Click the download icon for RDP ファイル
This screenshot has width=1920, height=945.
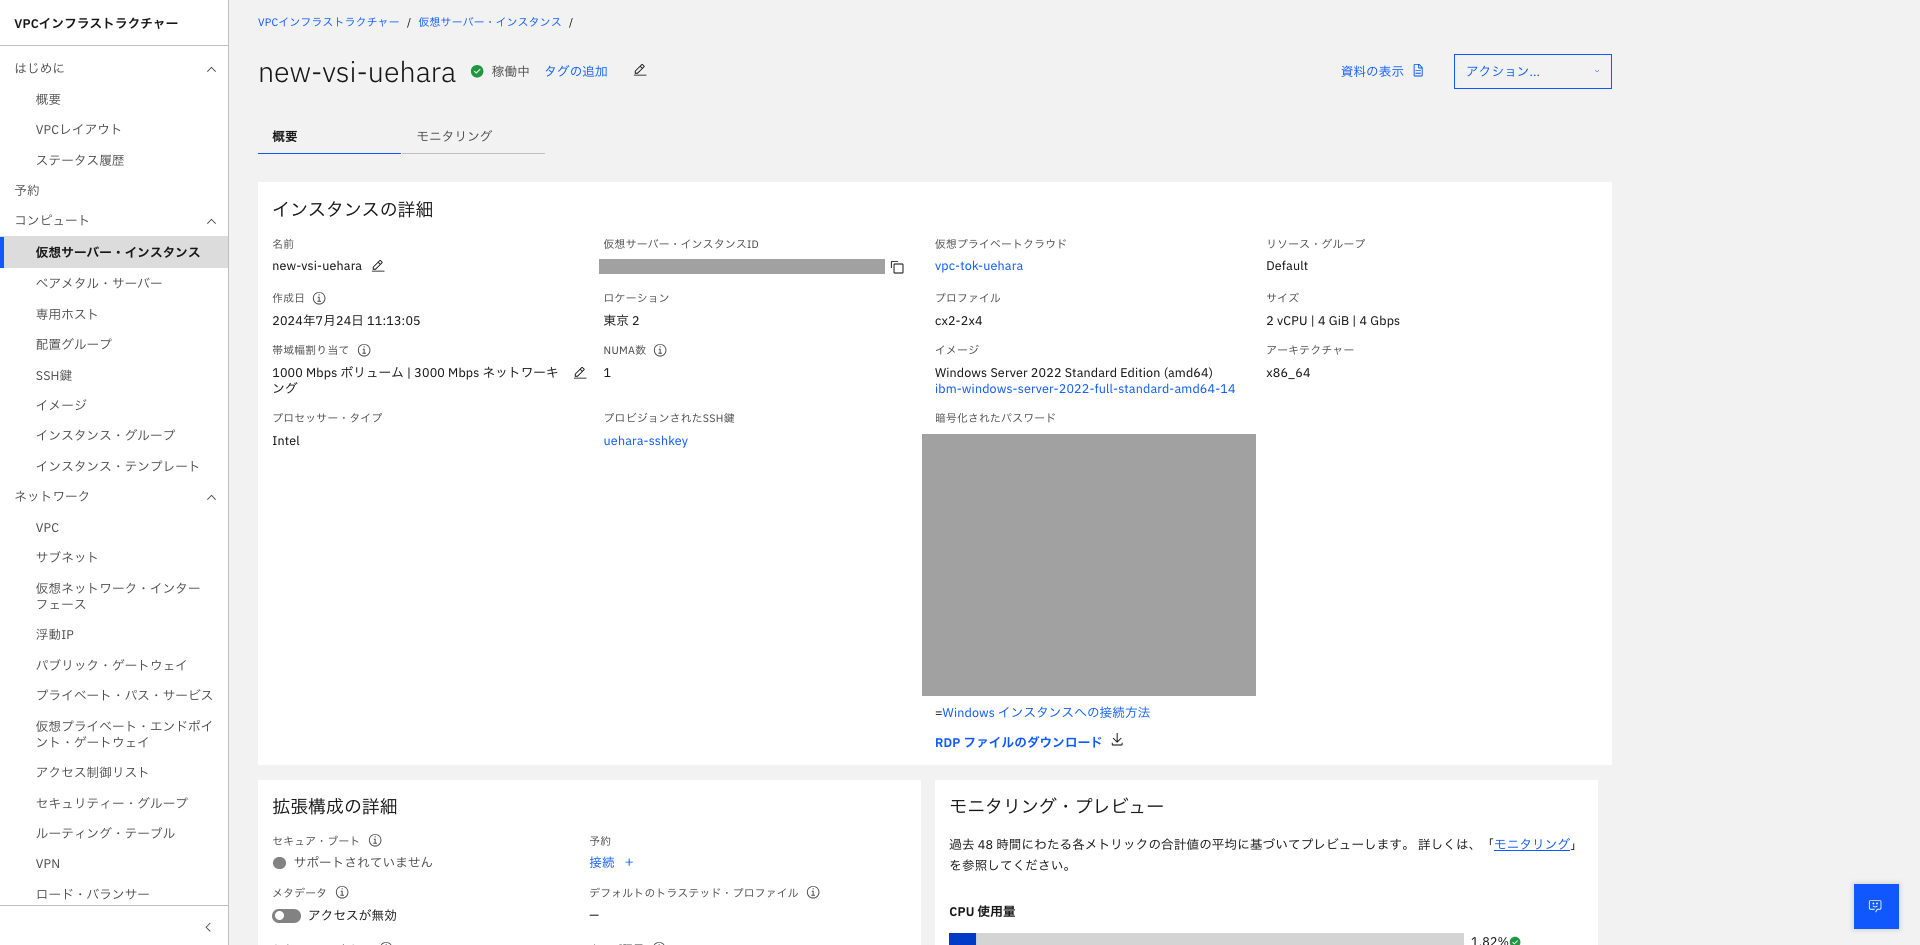[x=1117, y=741]
